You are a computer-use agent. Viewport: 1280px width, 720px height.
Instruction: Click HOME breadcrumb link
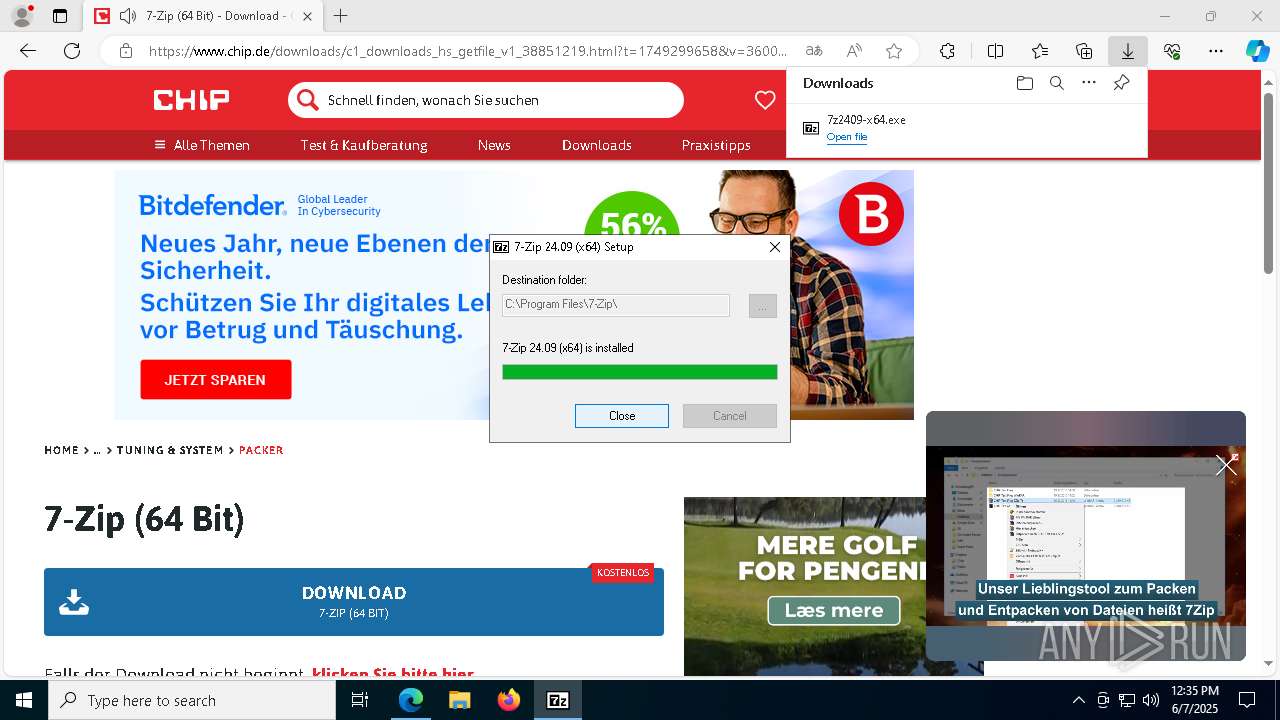61,450
